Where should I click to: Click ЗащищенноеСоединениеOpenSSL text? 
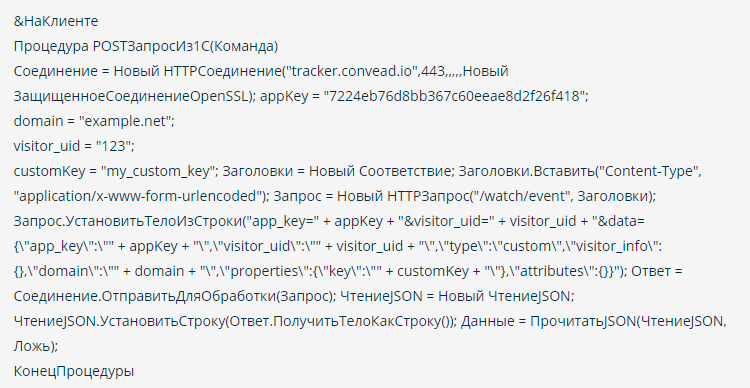(x=131, y=96)
